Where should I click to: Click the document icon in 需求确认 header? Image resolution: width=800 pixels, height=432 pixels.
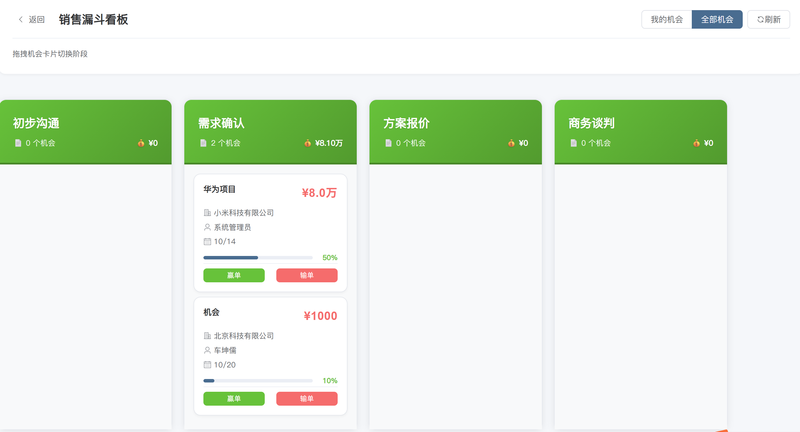point(203,143)
